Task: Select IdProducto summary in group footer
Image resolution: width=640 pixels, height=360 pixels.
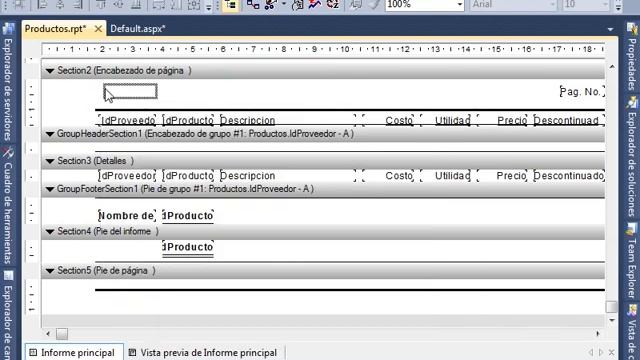Action: click(188, 216)
